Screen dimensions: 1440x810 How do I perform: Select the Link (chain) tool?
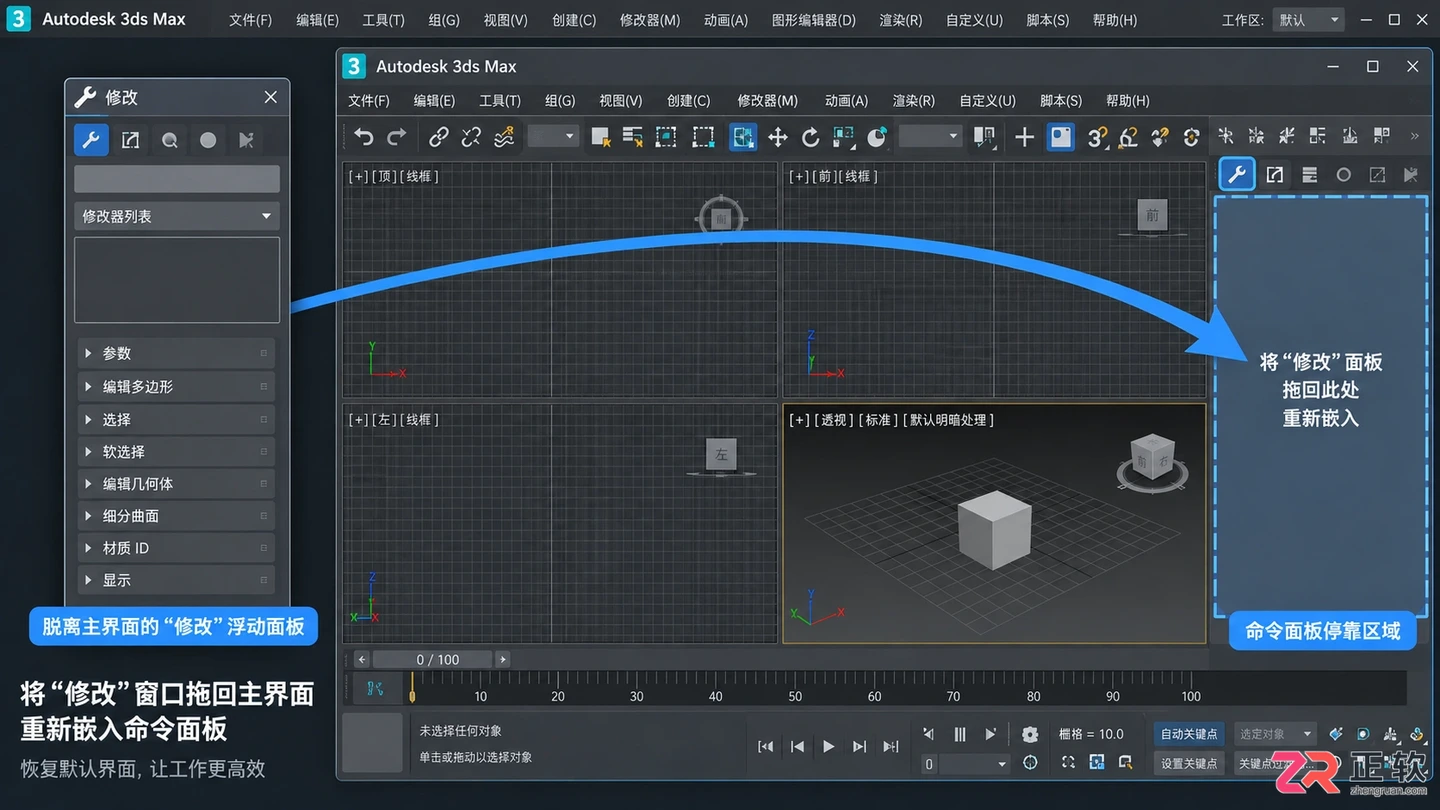pyautogui.click(x=438, y=137)
